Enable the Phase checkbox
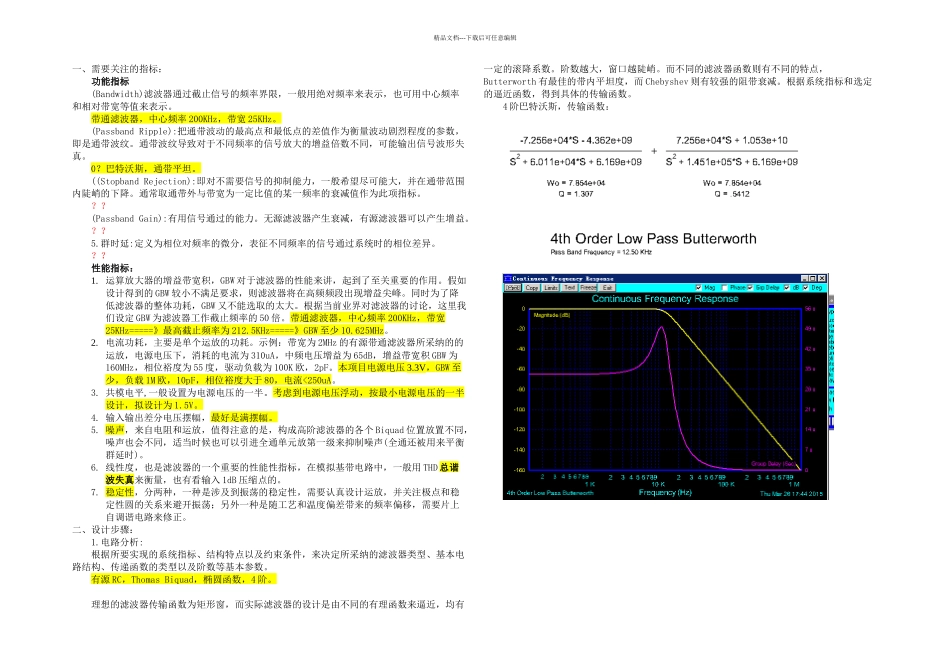This screenshot has height=672, width=950. point(725,288)
